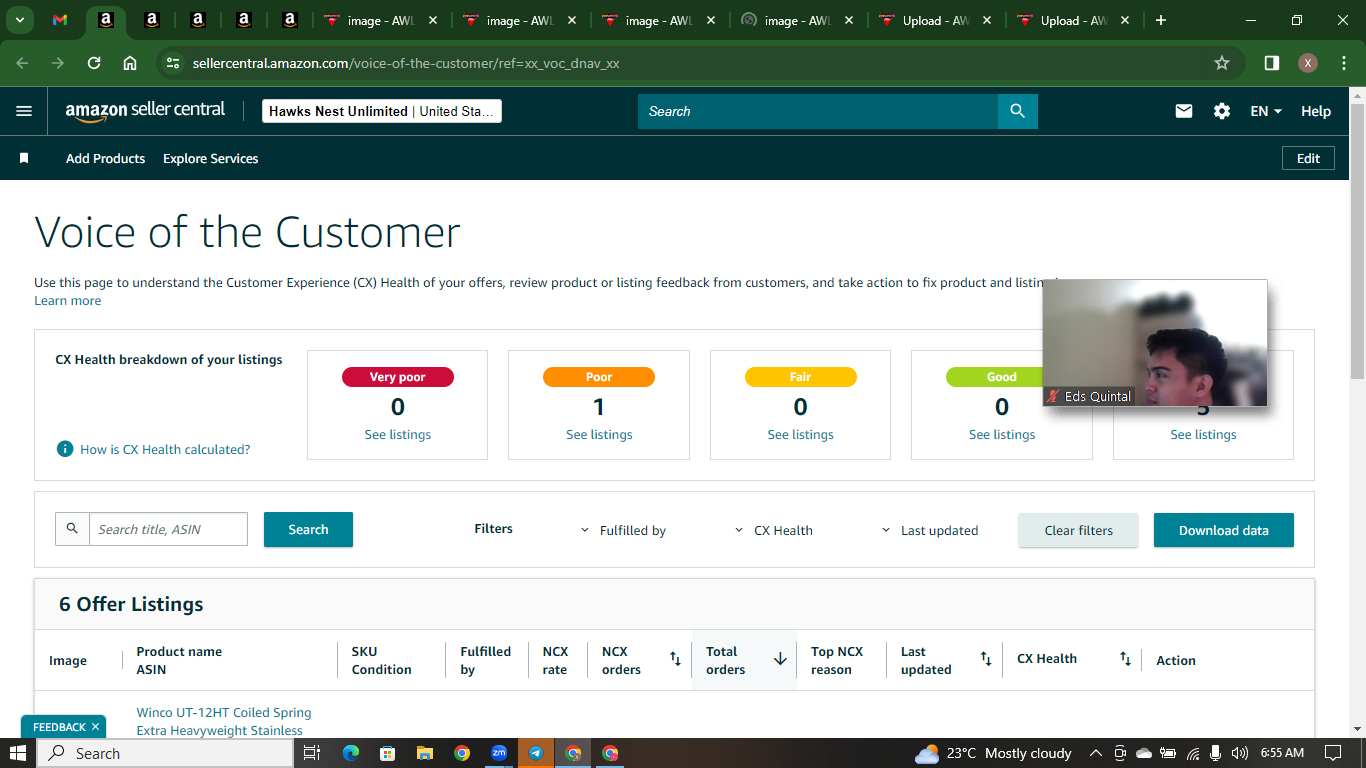Click the Edit button in the navigation bar

click(x=1308, y=158)
